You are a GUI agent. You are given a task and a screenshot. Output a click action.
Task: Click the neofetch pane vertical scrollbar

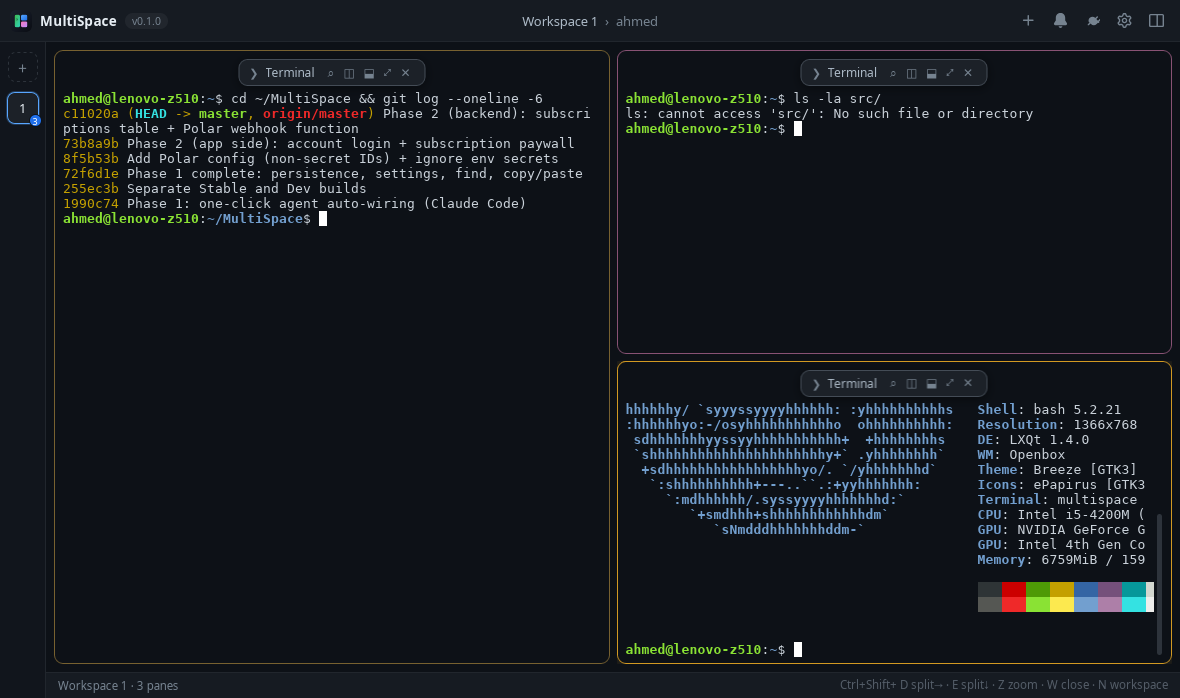[x=1159, y=584]
